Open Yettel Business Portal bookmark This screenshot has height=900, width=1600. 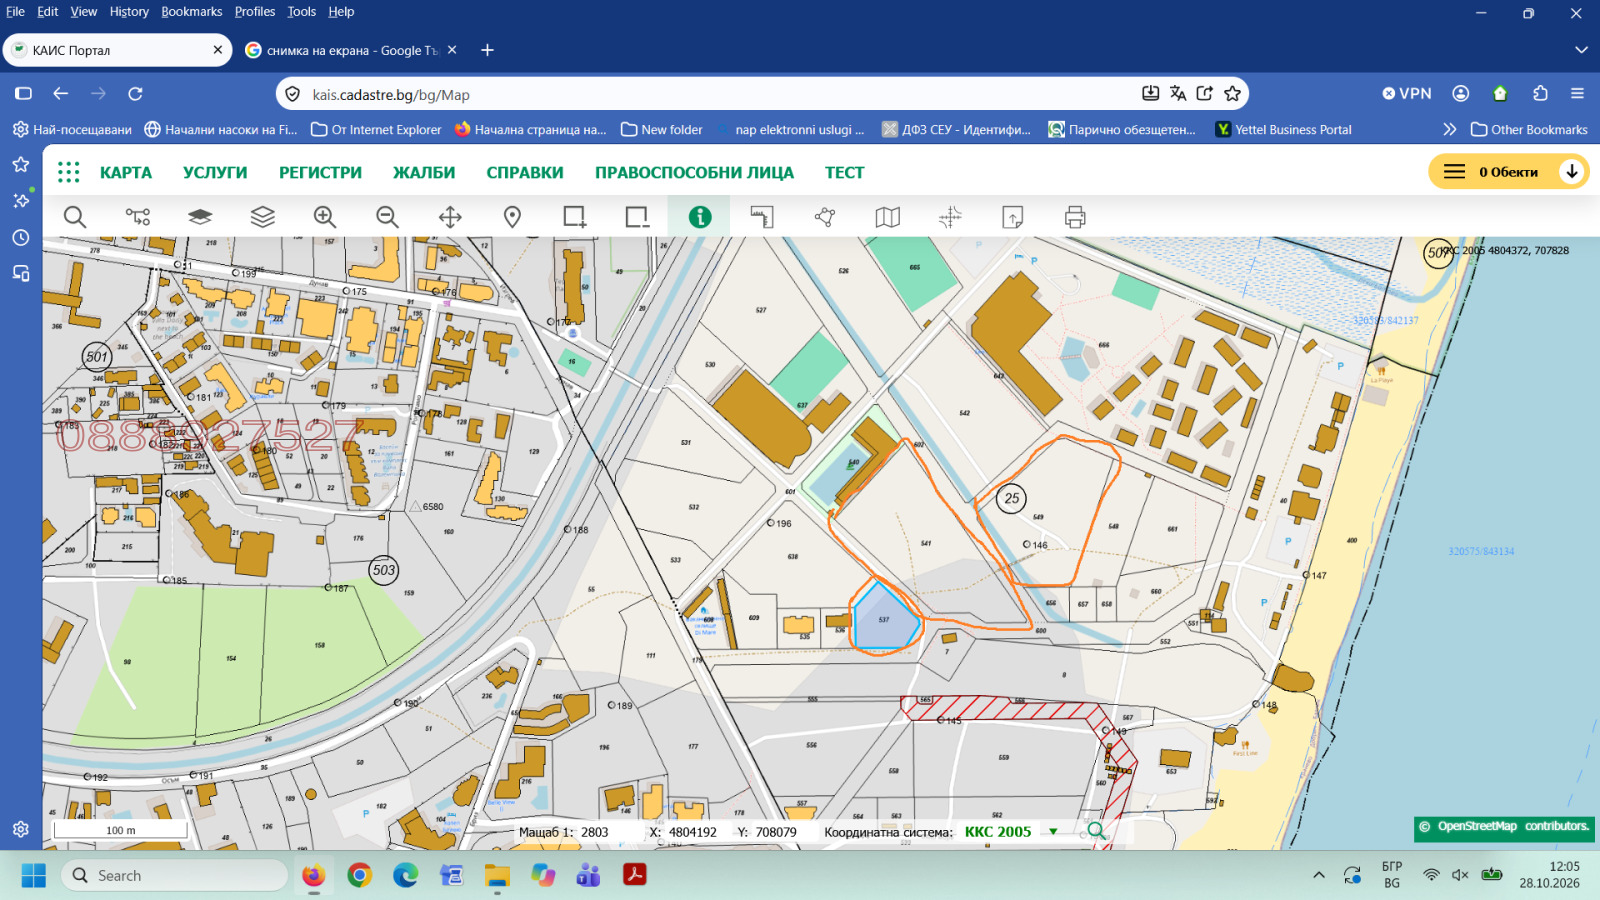(x=1283, y=129)
